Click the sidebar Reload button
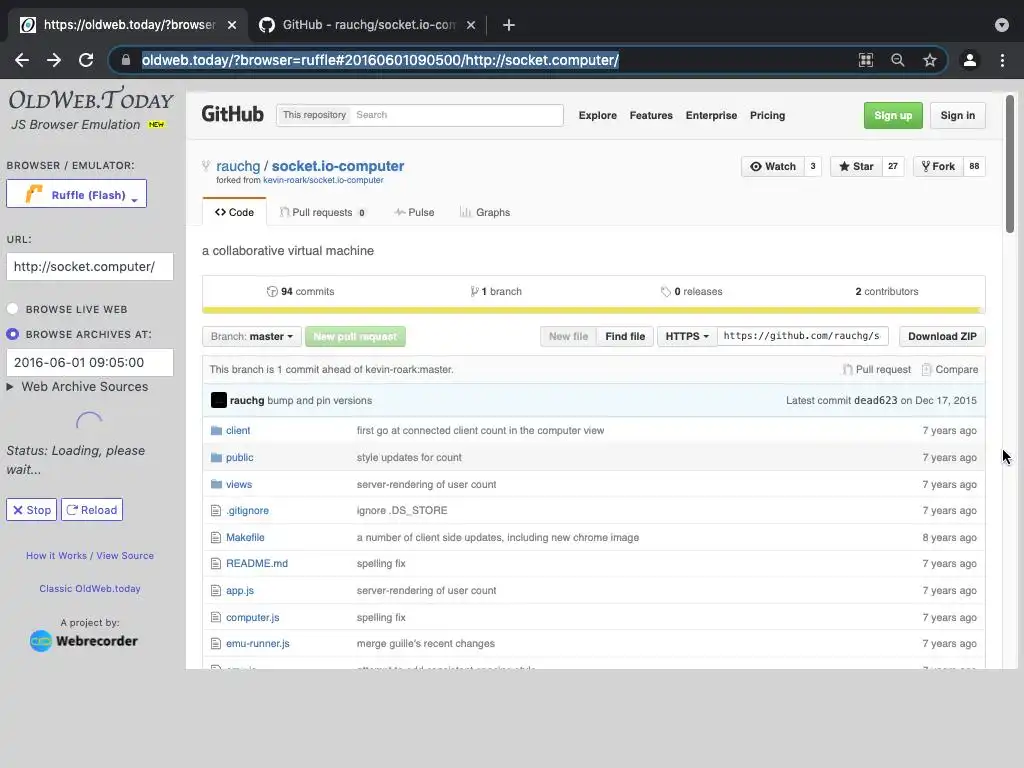This screenshot has height=768, width=1024. (x=92, y=510)
